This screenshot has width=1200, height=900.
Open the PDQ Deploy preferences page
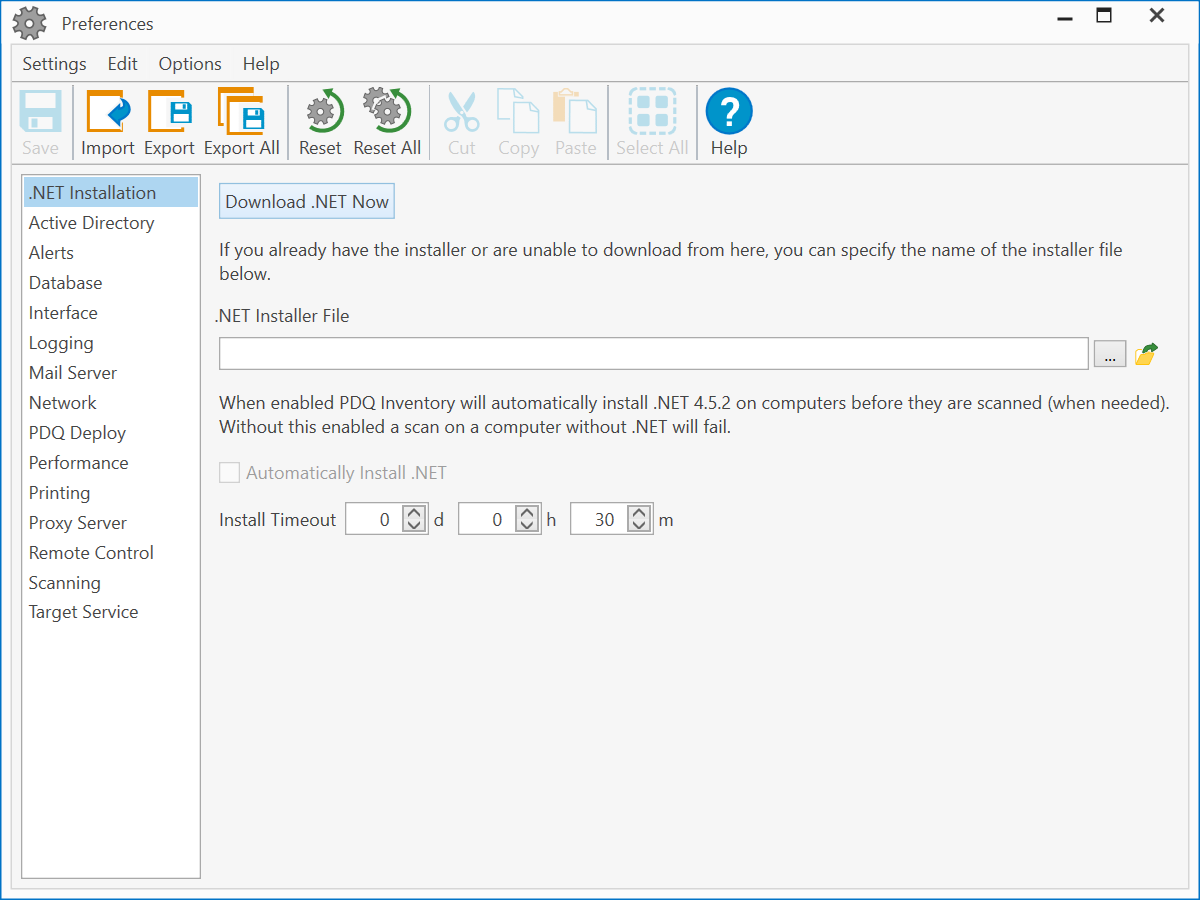111,433
